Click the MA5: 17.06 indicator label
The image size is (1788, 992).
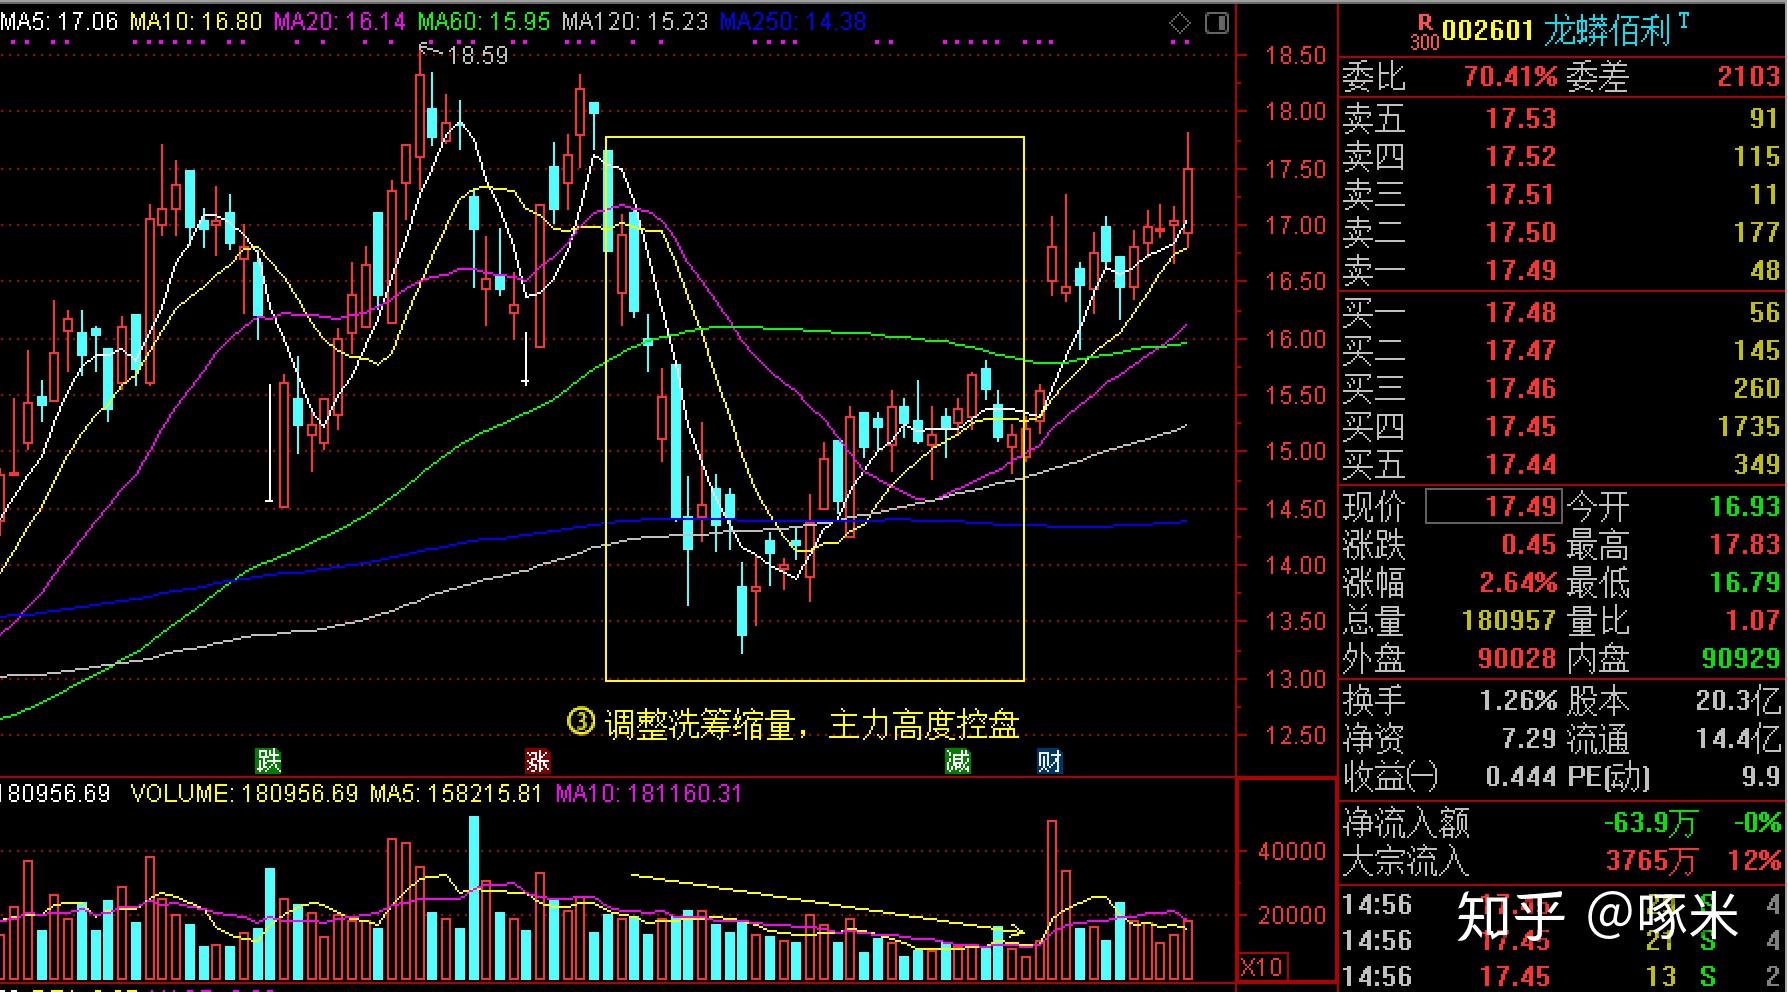pyautogui.click(x=60, y=21)
